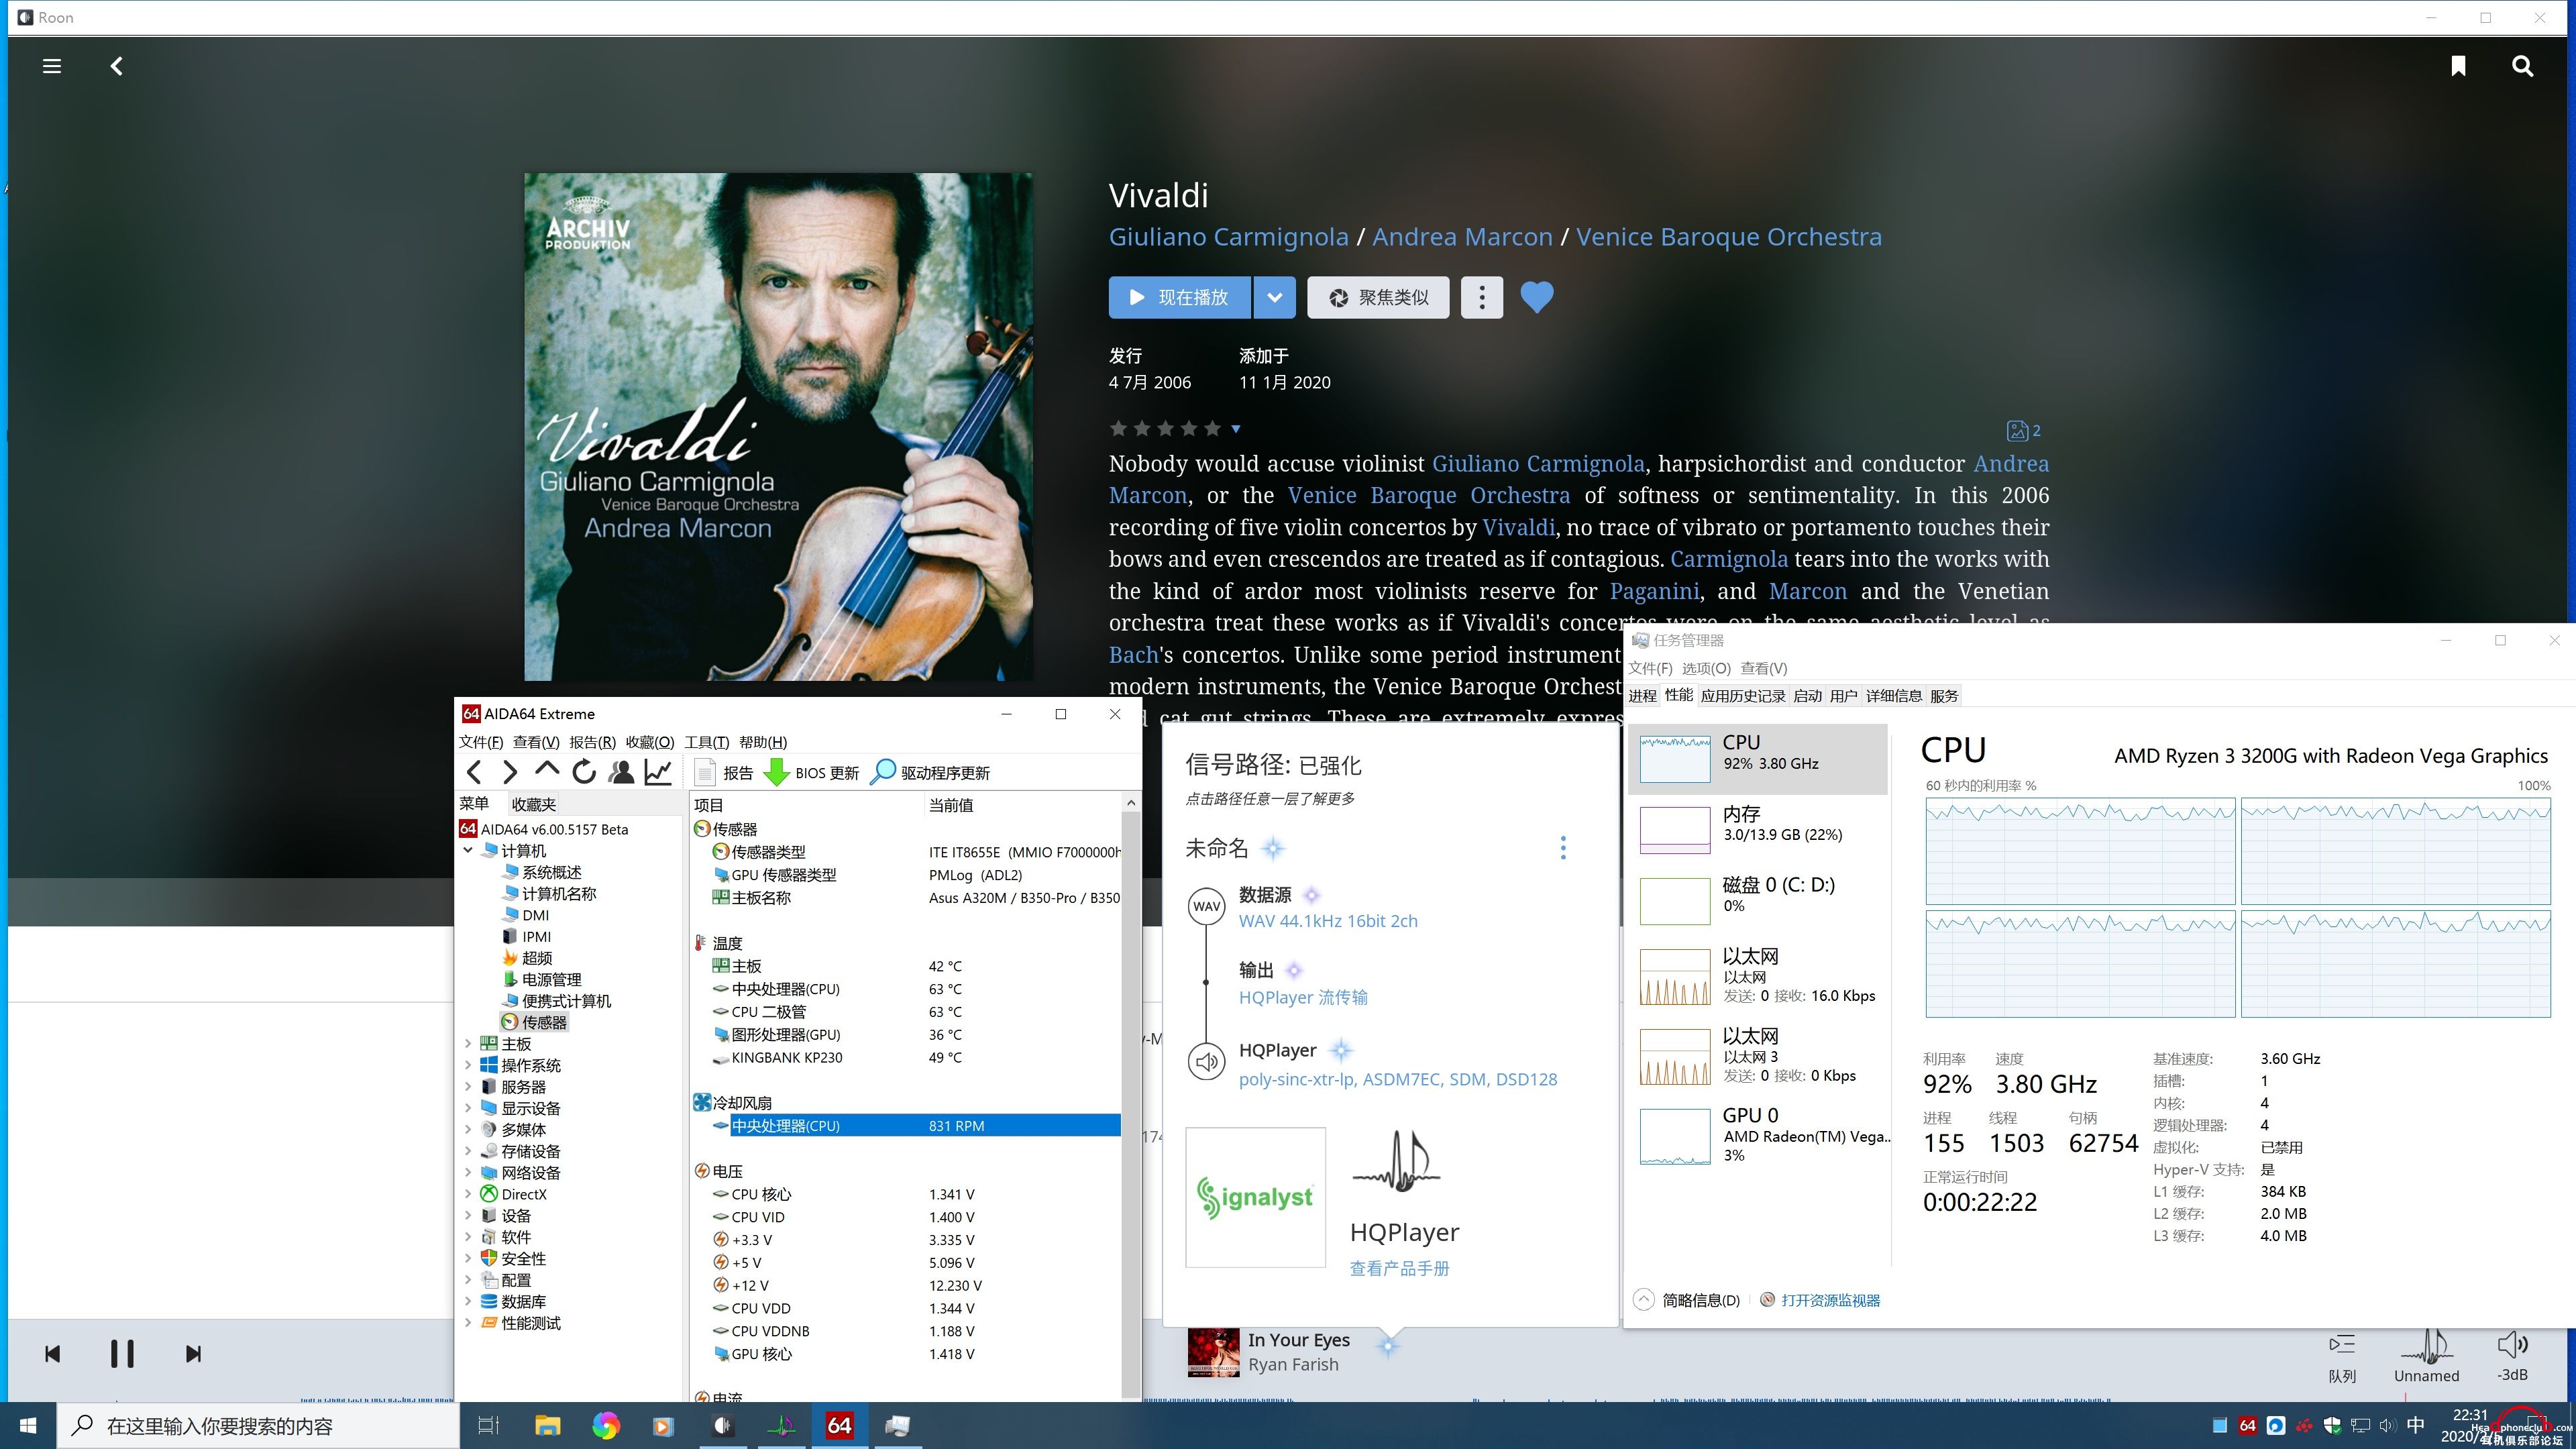
Task: Click the 现在播放 play button
Action: (1179, 297)
